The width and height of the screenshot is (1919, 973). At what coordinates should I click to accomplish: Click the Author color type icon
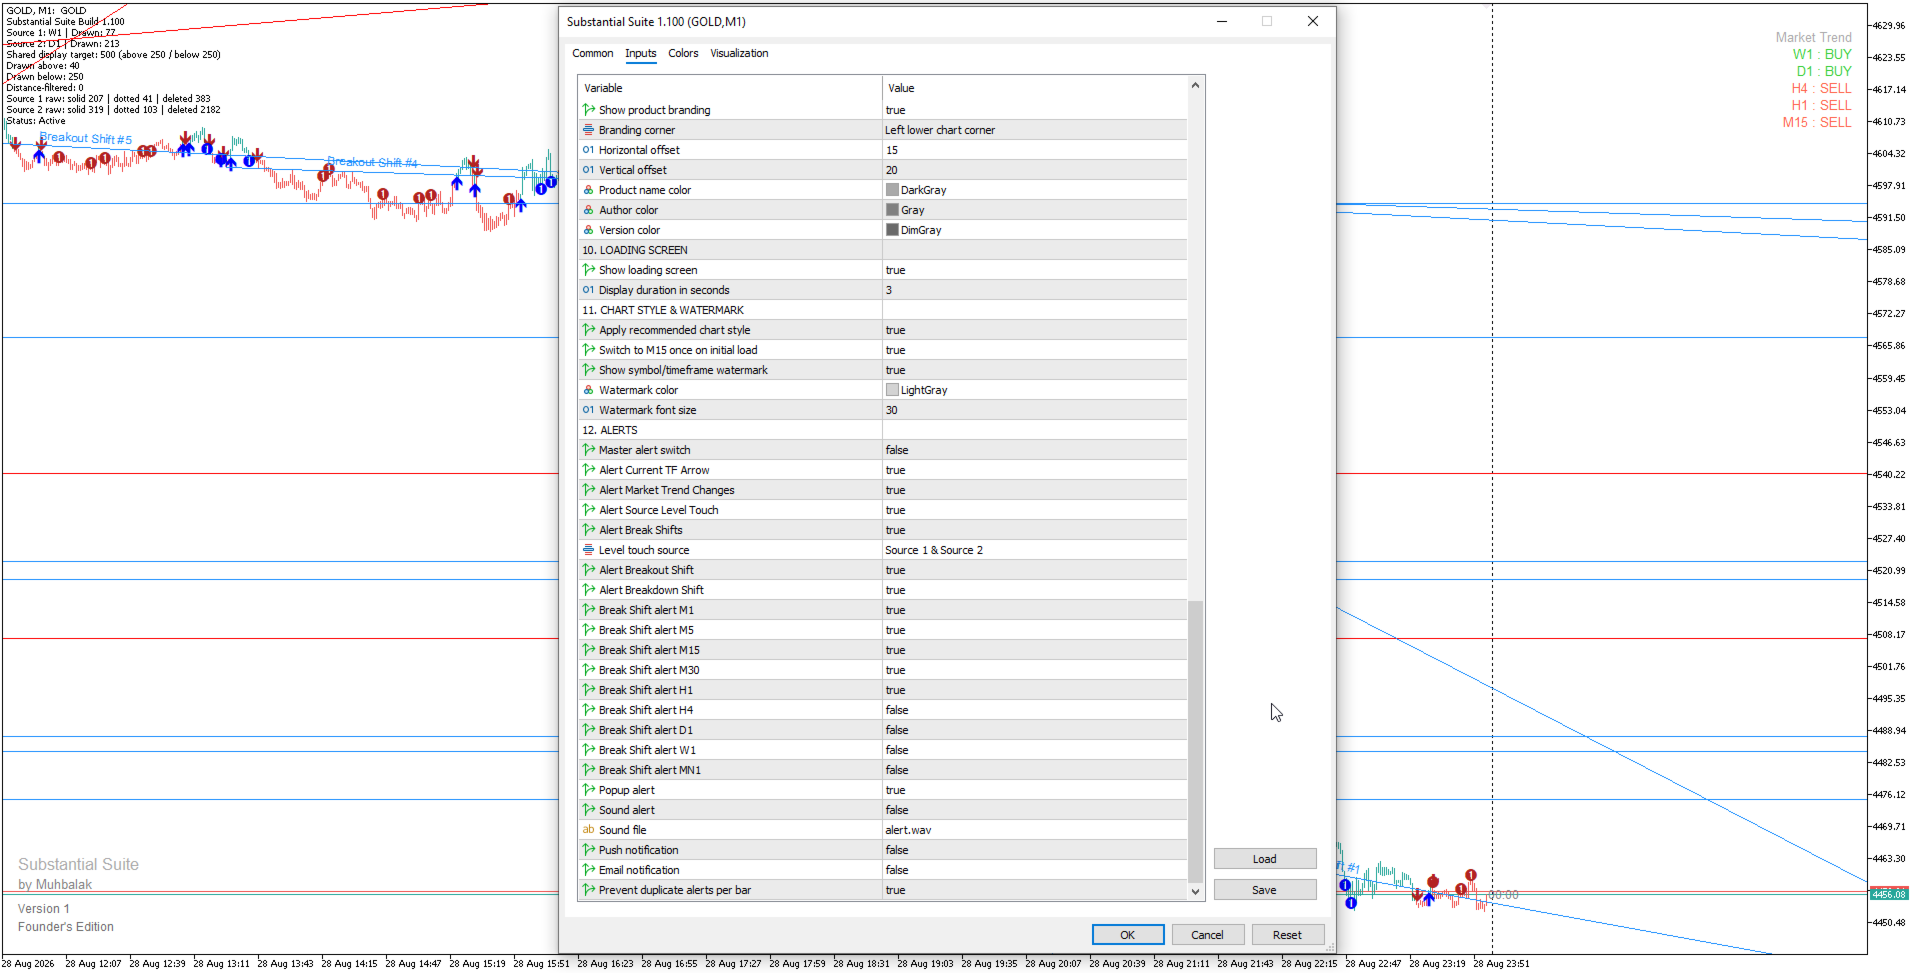coord(589,210)
